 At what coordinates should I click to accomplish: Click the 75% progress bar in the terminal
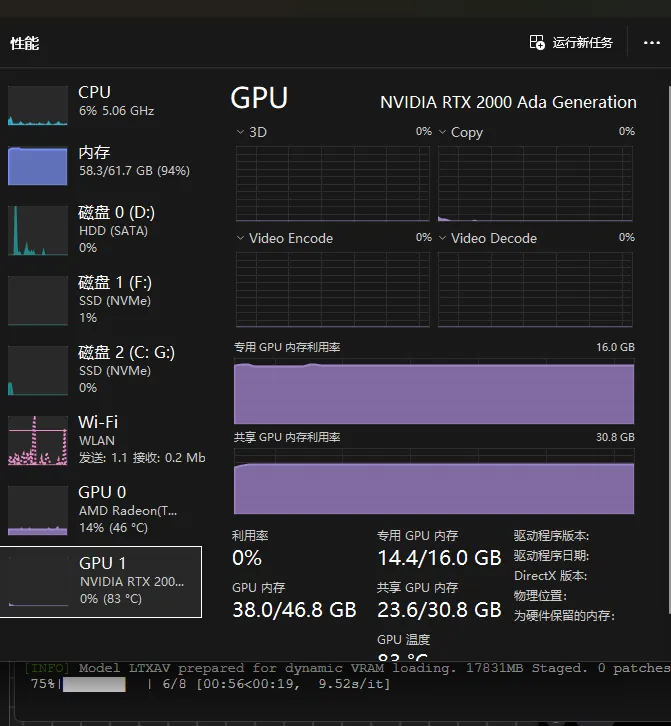pos(94,684)
